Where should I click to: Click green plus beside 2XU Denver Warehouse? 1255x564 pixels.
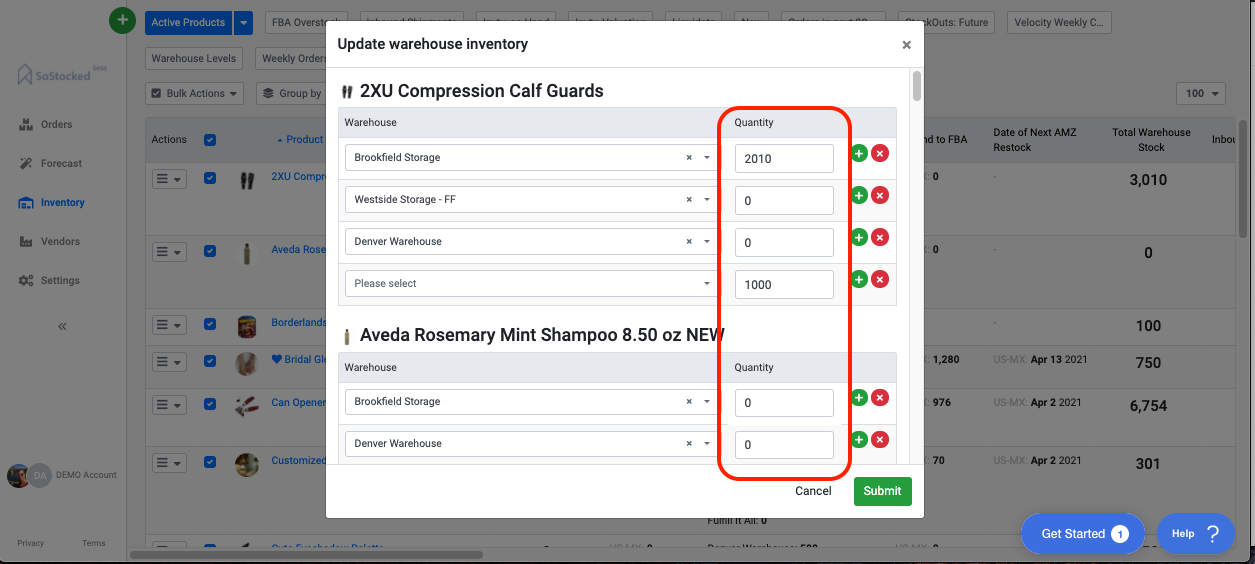click(x=859, y=237)
